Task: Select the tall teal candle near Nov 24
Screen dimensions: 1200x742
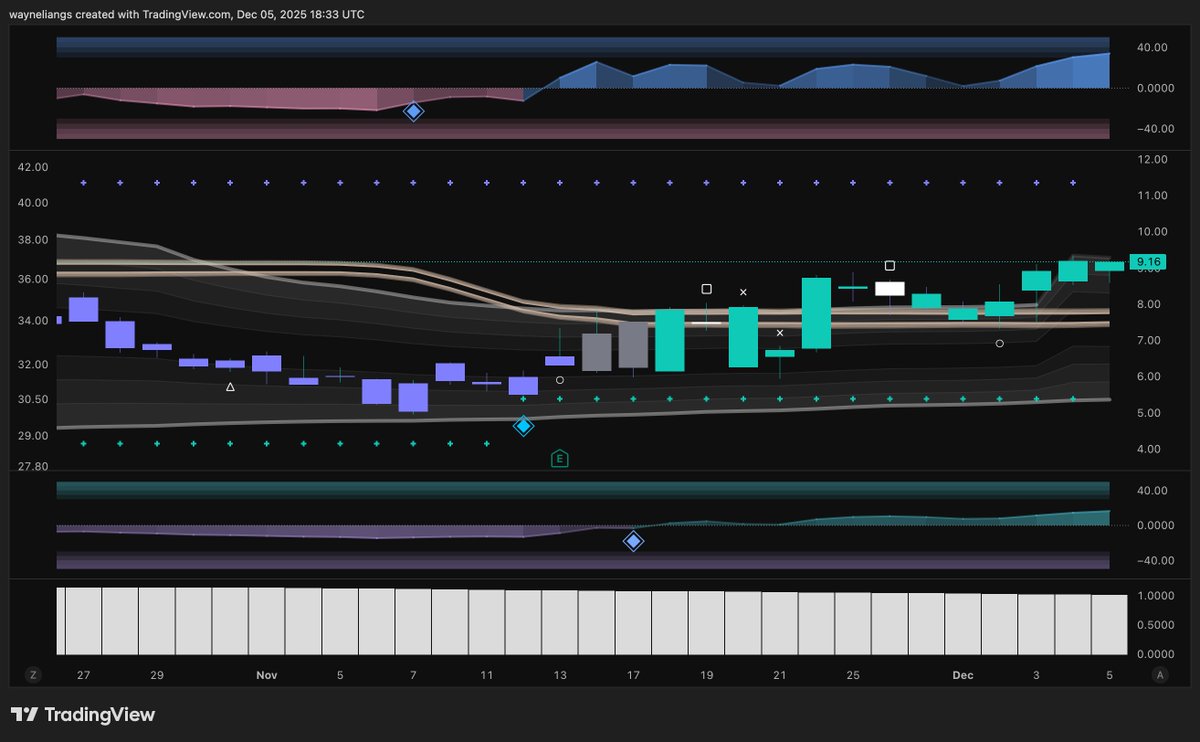Action: click(x=816, y=313)
